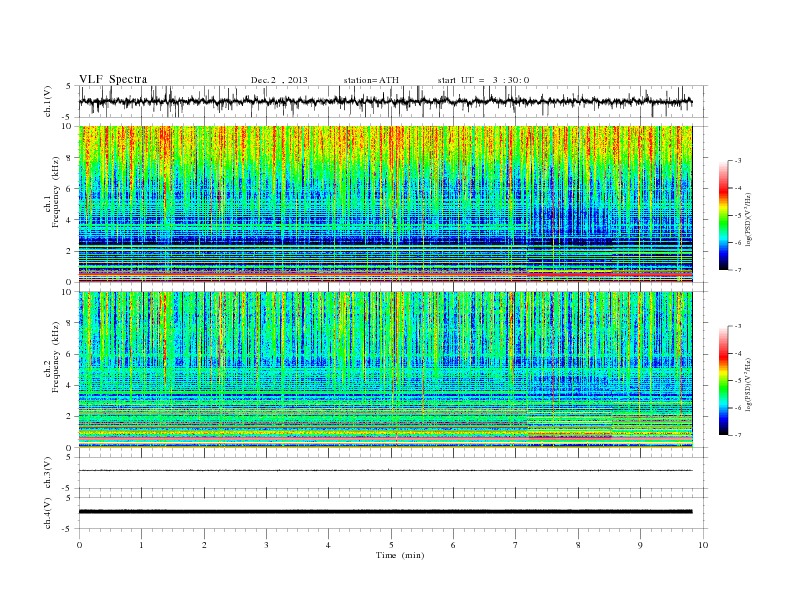Click the "ch.3(V)" axis label
The width and height of the screenshot is (792, 612).
tap(48, 473)
